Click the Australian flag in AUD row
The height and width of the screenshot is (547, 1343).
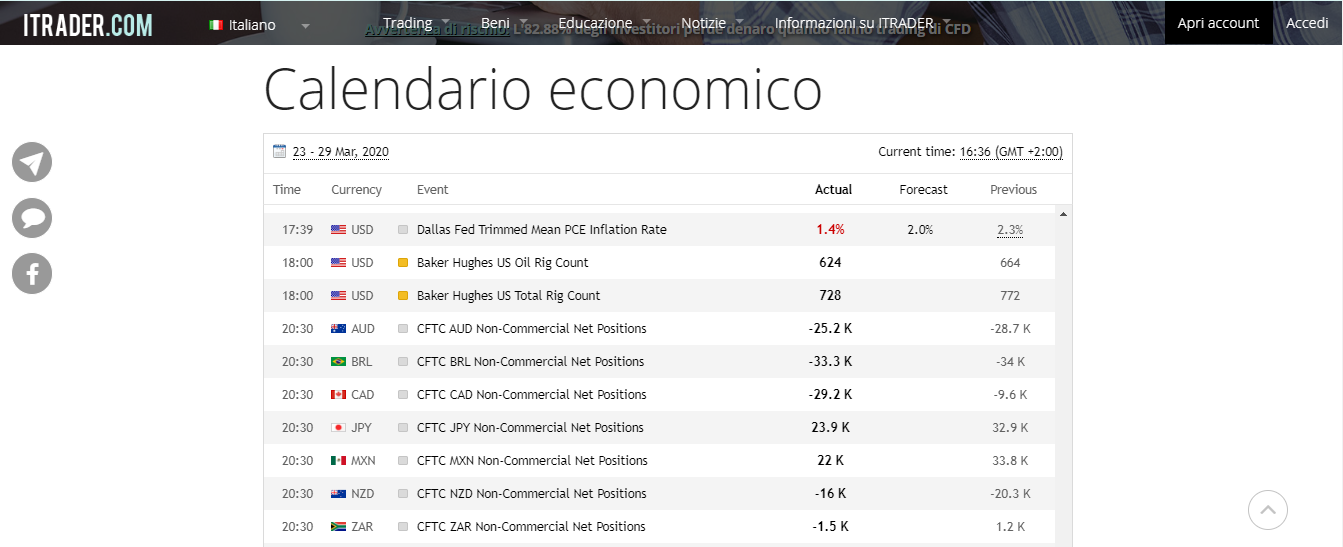(x=338, y=329)
